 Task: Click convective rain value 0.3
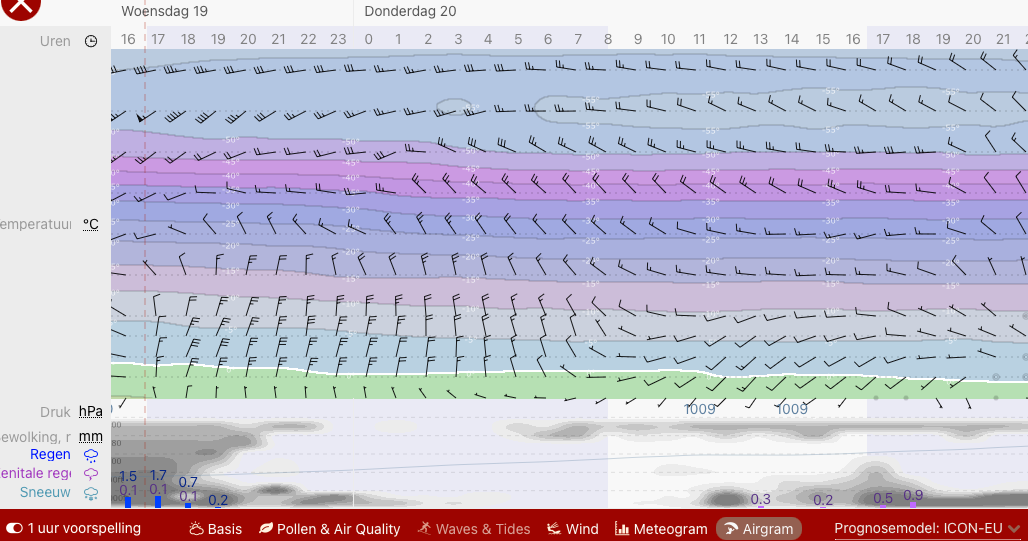[x=761, y=500]
